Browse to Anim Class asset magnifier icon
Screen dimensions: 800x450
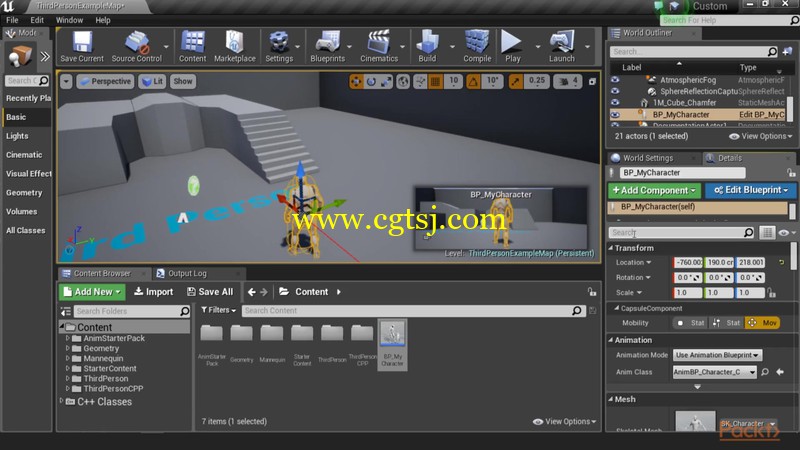[765, 372]
